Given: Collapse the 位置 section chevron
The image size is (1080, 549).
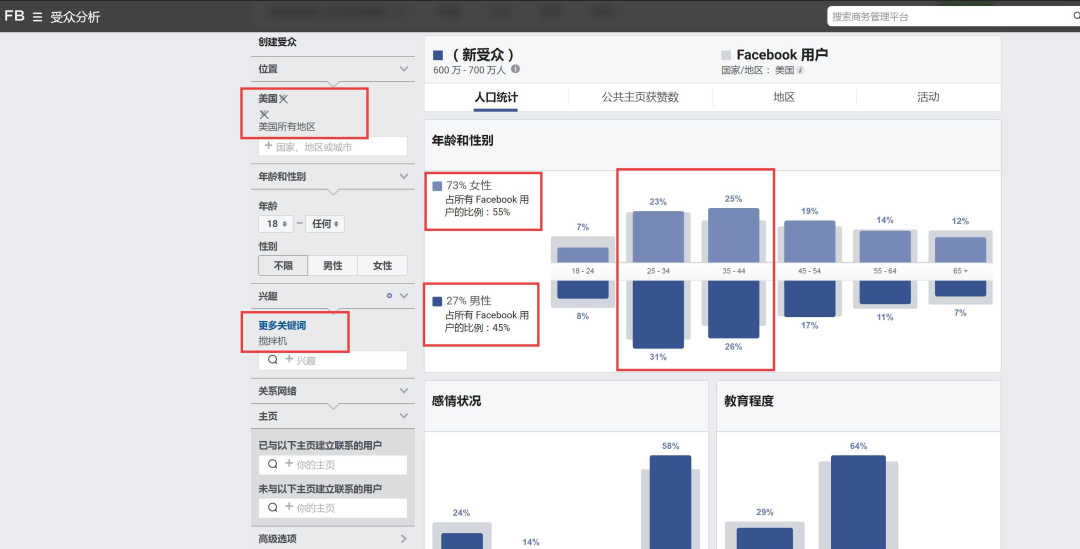Looking at the screenshot, I should click(x=404, y=69).
